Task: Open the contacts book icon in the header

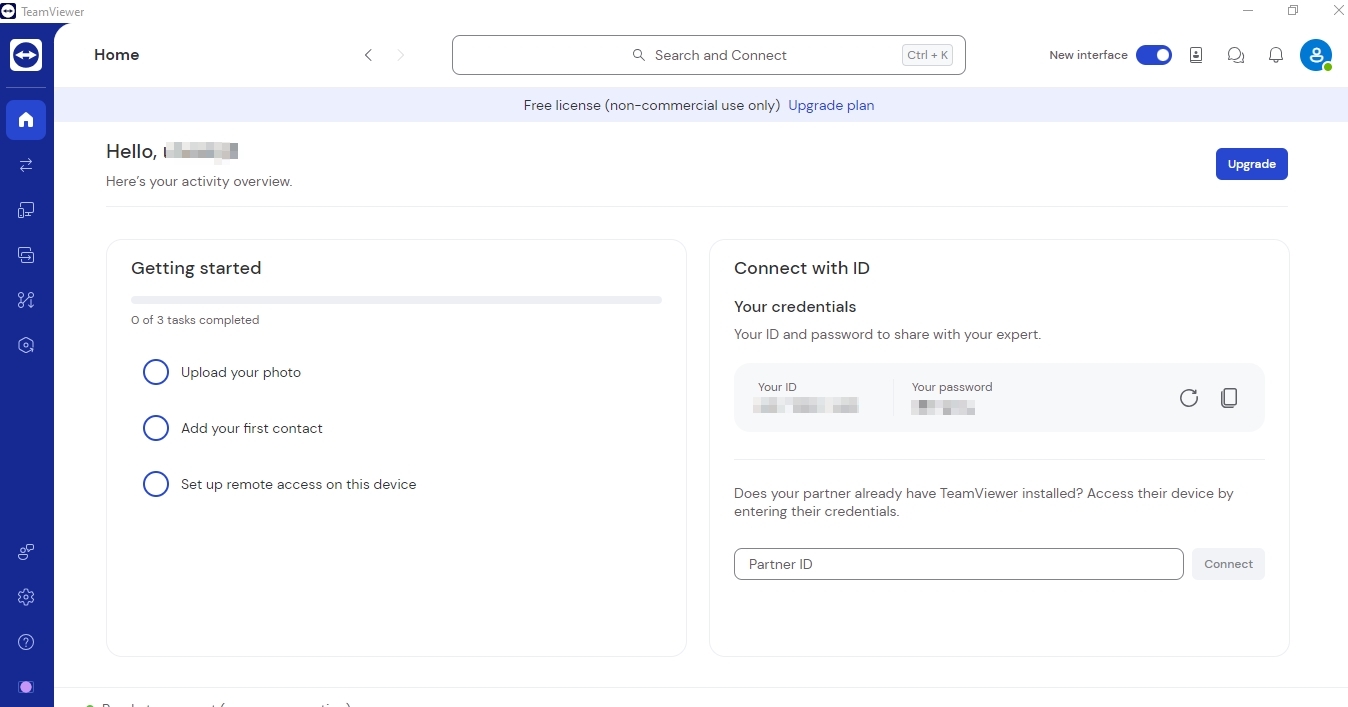Action: tap(1196, 55)
